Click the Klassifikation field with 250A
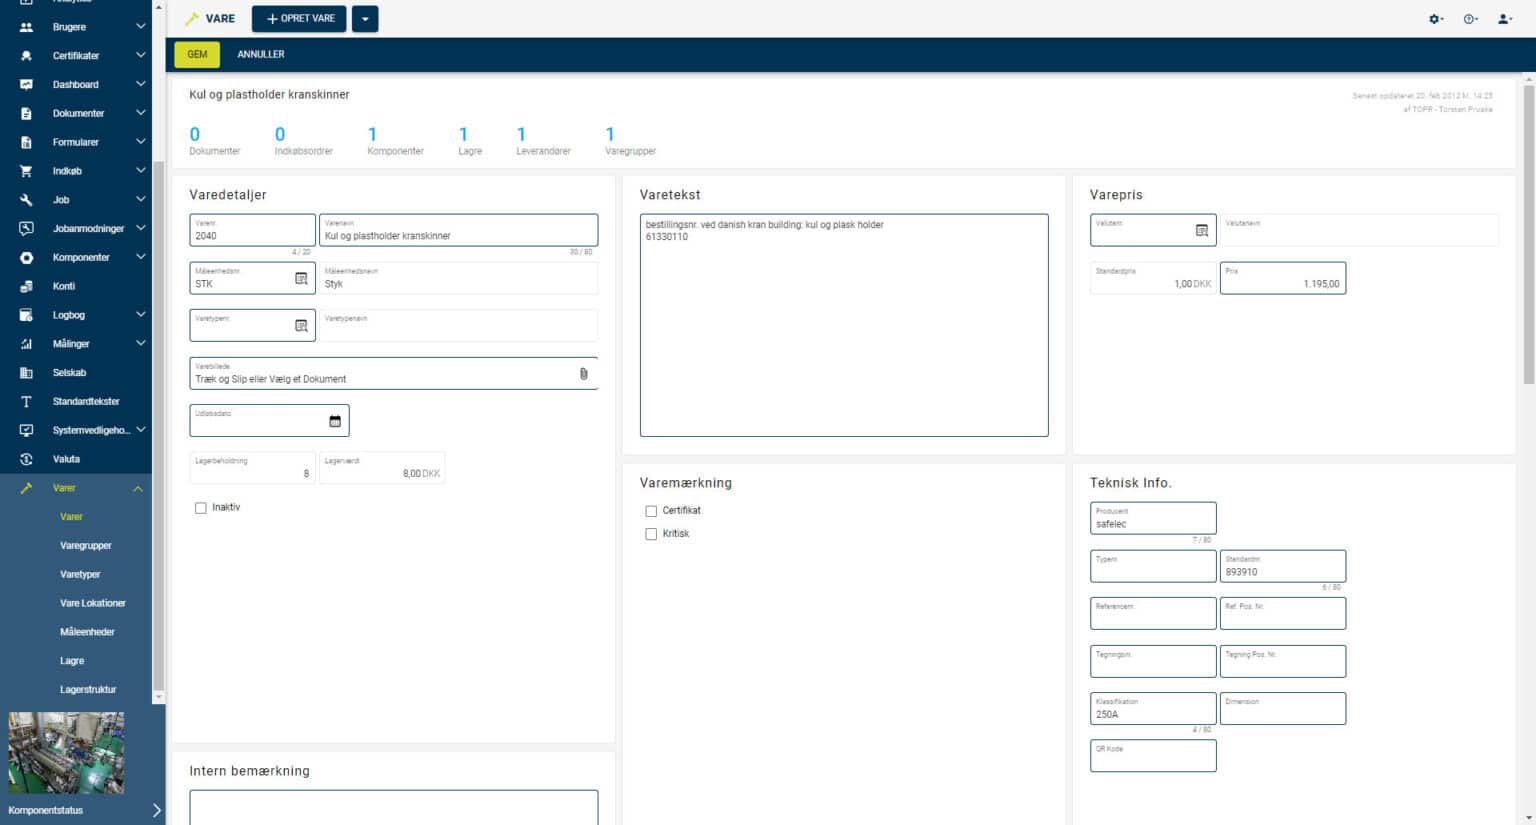The height and width of the screenshot is (825, 1536). pos(1153,708)
